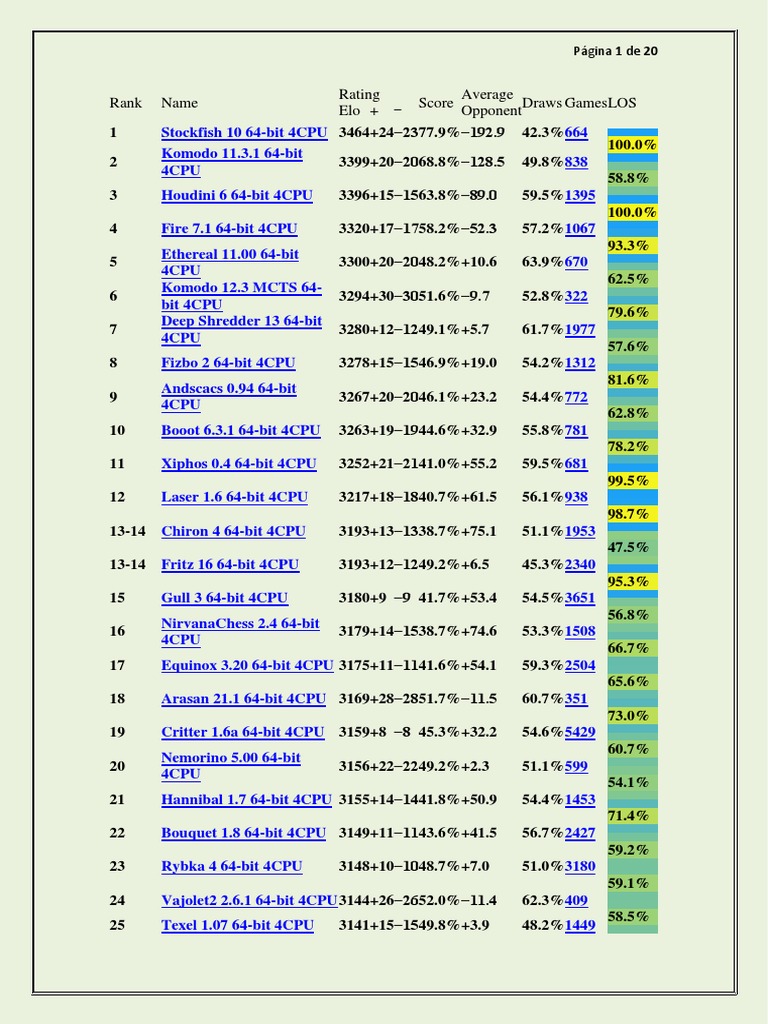Click the 'Average Opponent' column header
This screenshot has width=768, height=1024.
pyautogui.click(x=491, y=103)
